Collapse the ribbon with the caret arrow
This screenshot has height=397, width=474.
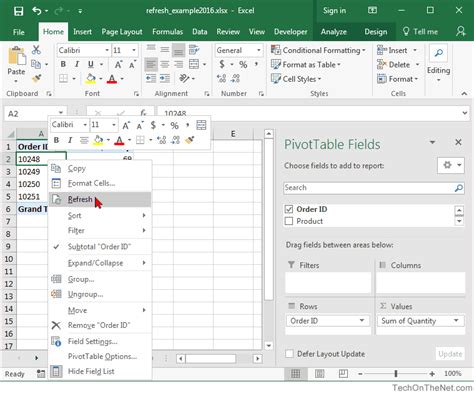(x=464, y=94)
